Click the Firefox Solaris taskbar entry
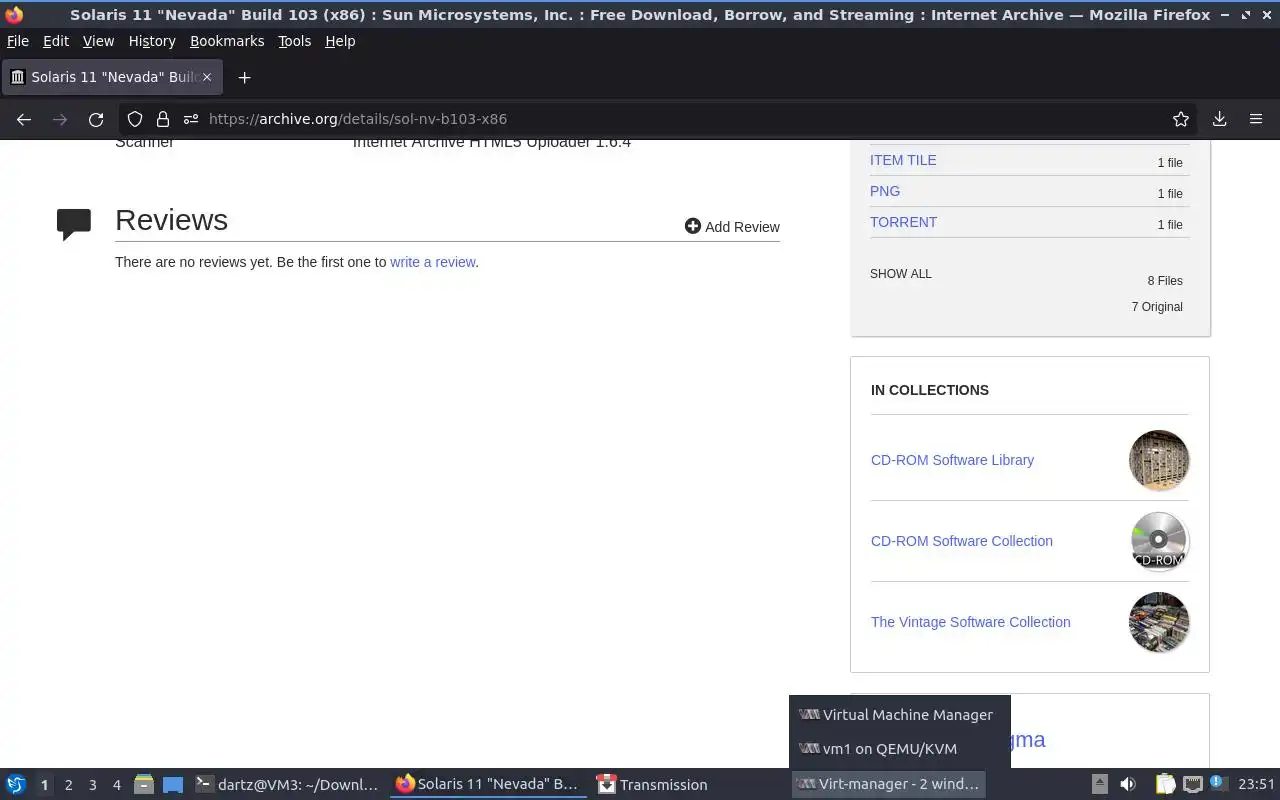The height and width of the screenshot is (800, 1280). (x=488, y=785)
